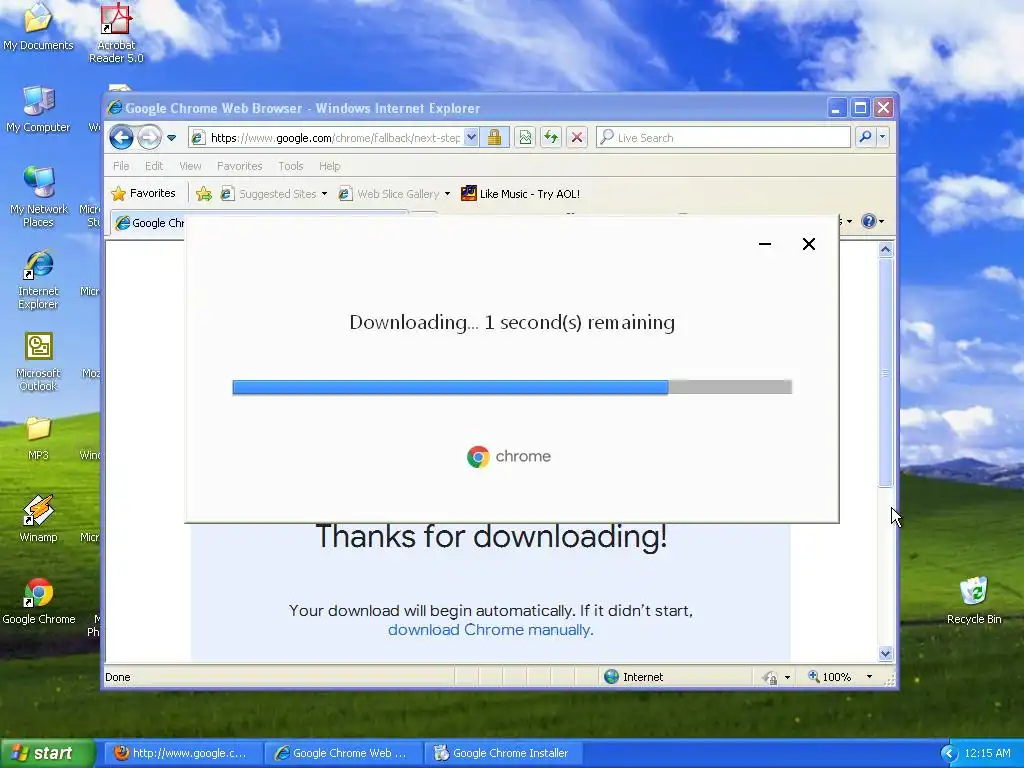Click the search magnifier button
This screenshot has height=768, width=1024.
click(x=865, y=137)
